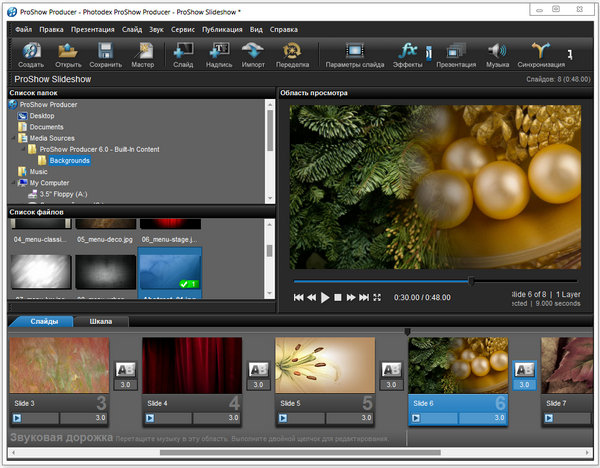Stop the preview playback

(x=338, y=297)
